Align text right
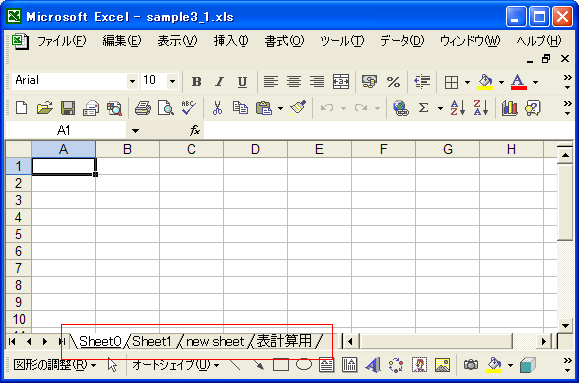The height and width of the screenshot is (383, 579). (x=317, y=82)
